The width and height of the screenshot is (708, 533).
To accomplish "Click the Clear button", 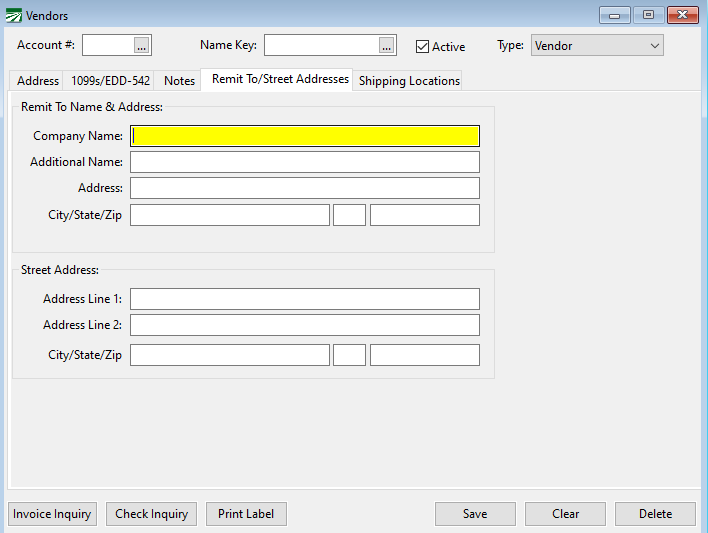I will [x=565, y=514].
